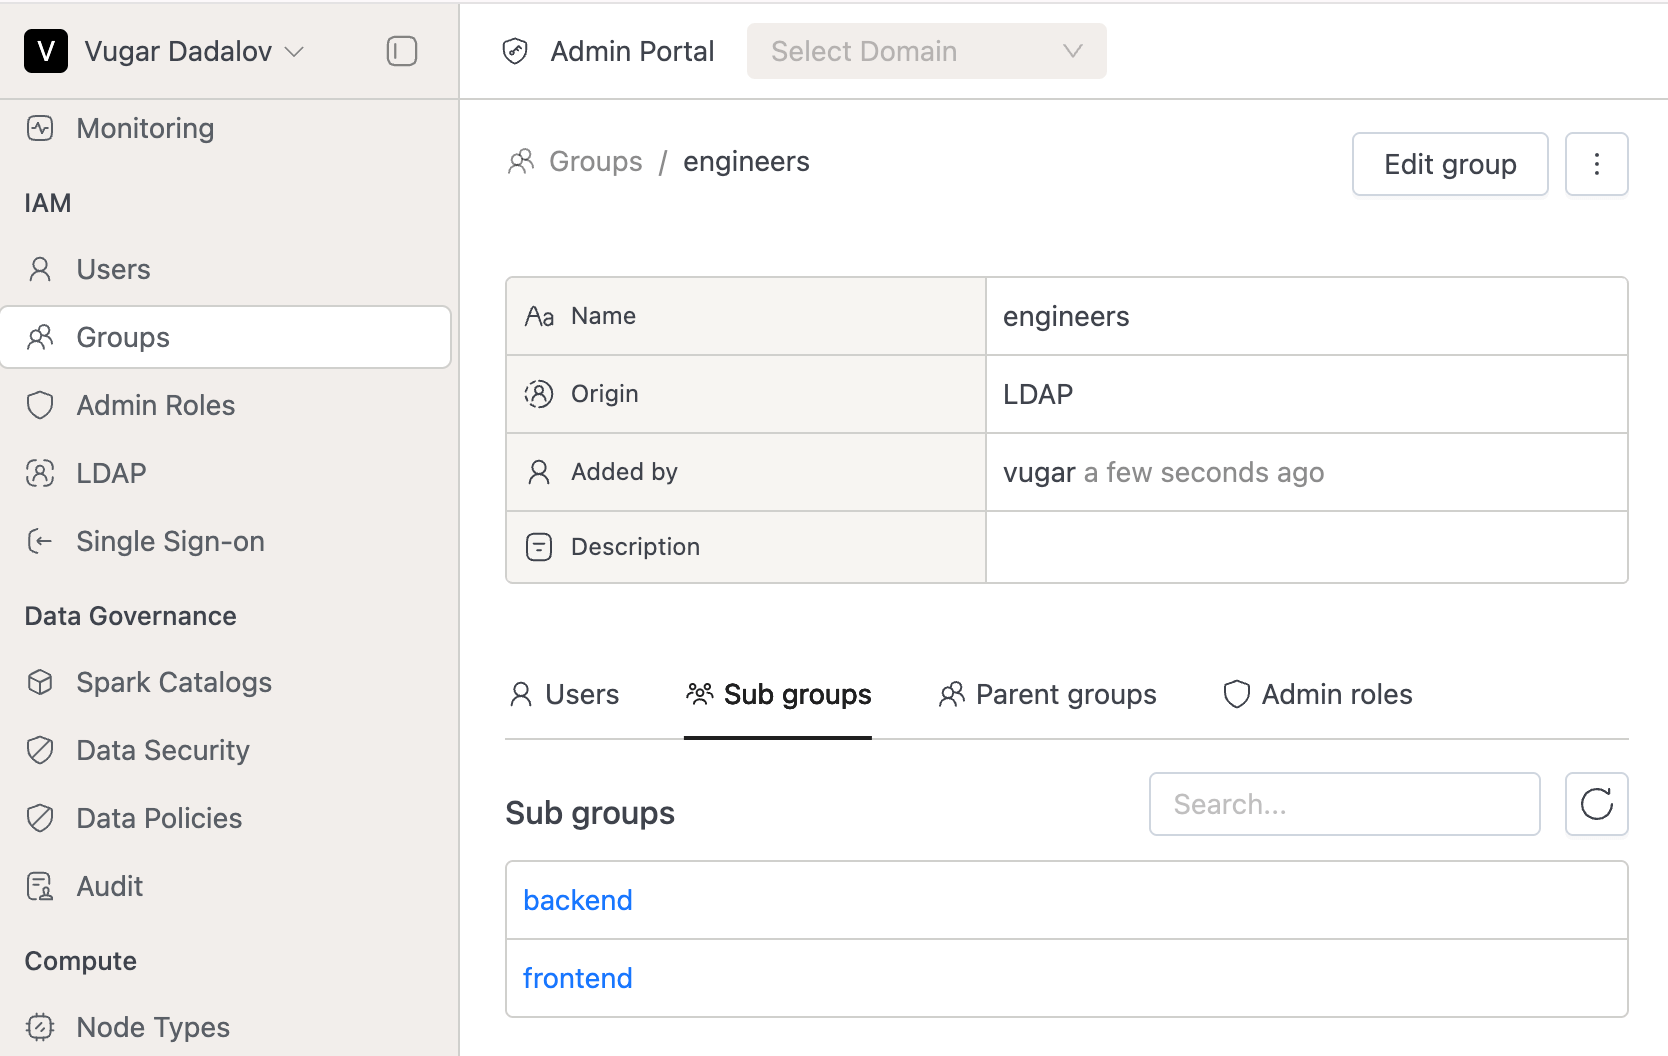
Task: Click 'vugar a few seconds ago' text
Action: point(1163,472)
